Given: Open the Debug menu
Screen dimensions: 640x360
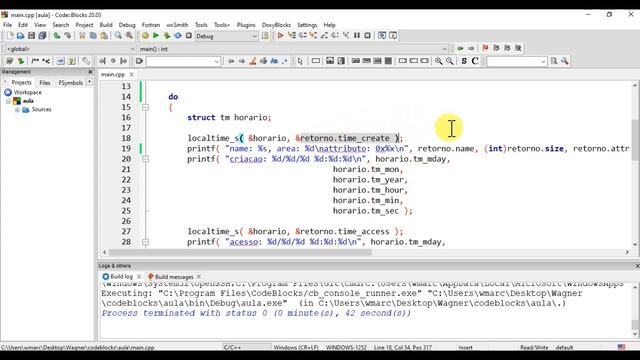Looking at the screenshot, I should 127,25.
